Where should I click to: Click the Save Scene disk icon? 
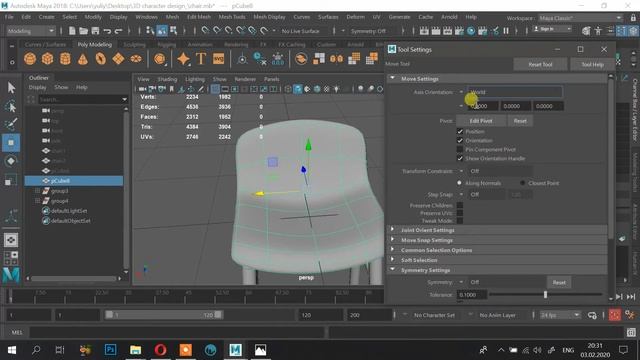point(95,31)
